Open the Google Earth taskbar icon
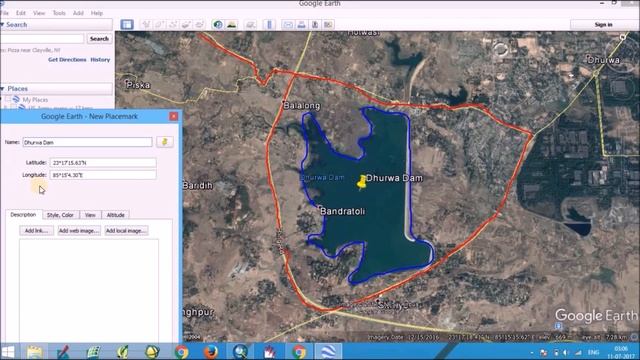 [328, 351]
